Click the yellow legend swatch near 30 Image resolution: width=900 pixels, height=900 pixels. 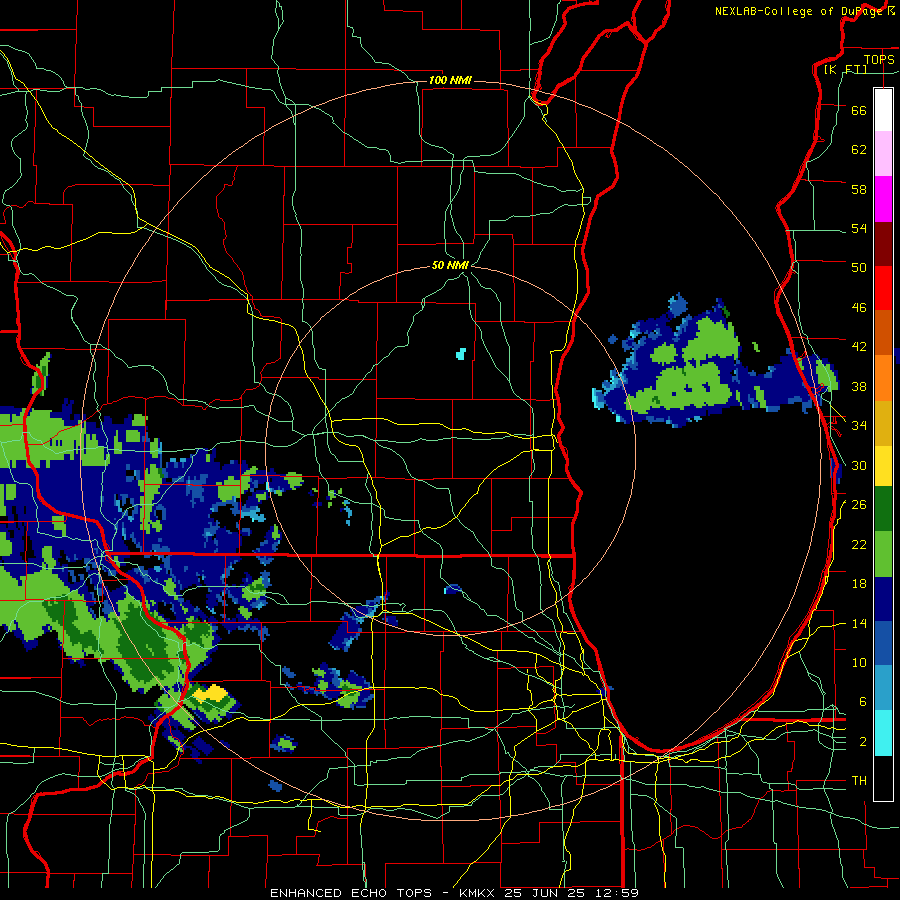coord(883,466)
